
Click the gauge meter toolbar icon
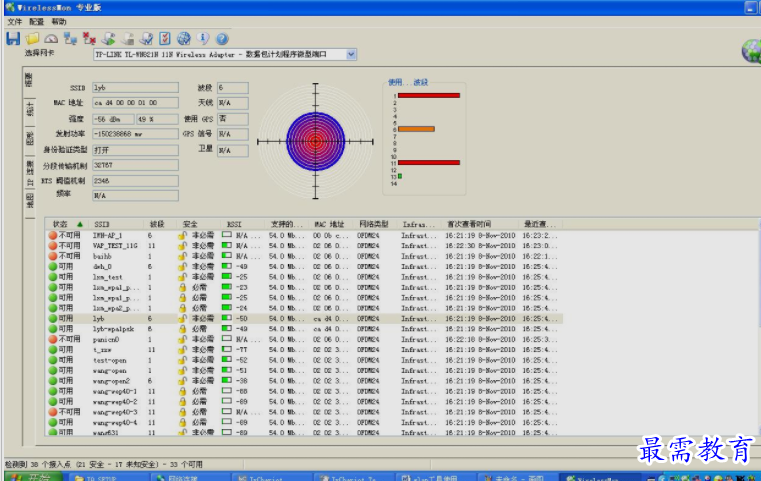pos(51,38)
